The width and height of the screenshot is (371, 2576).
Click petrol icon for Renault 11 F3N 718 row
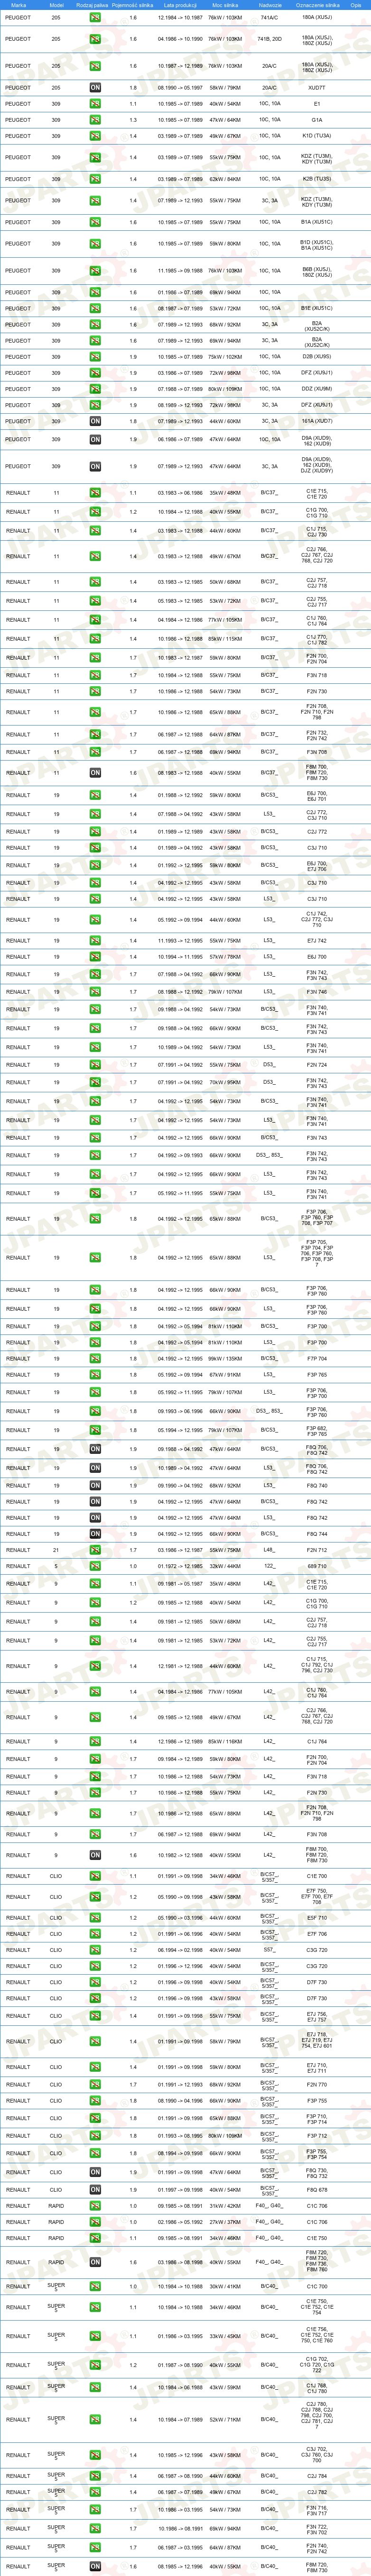pos(95,675)
